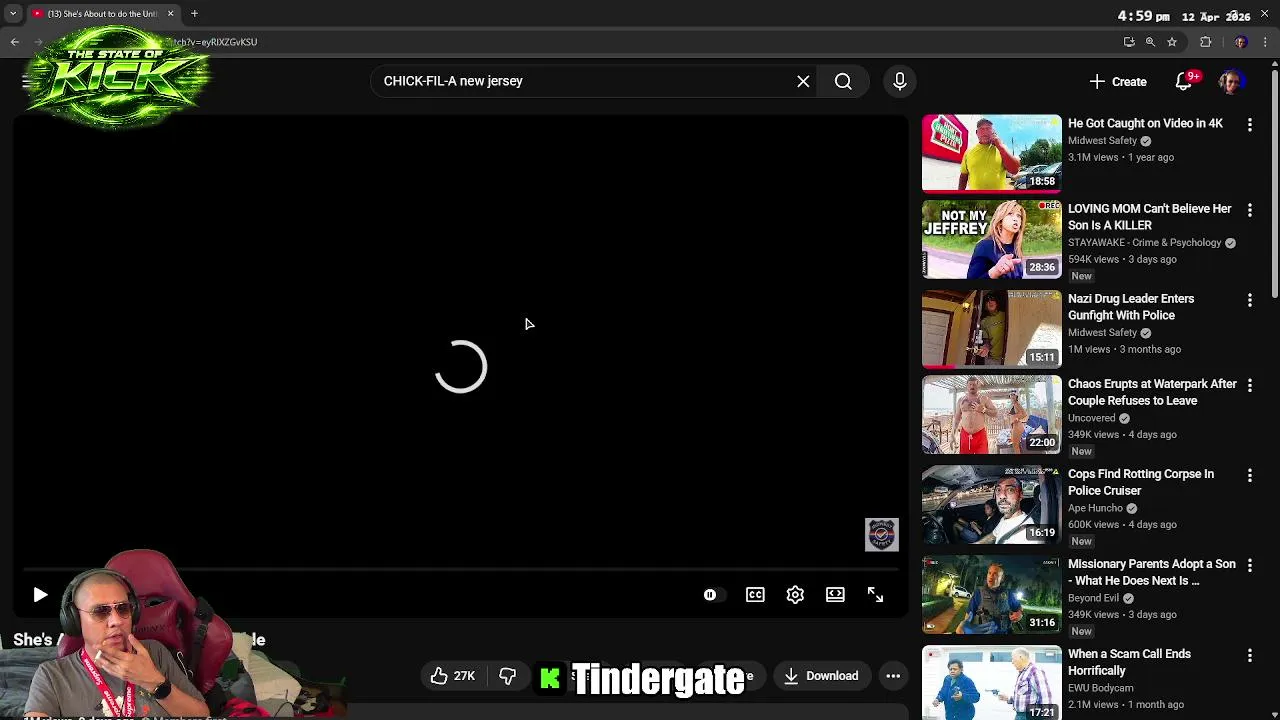This screenshot has width=1280, height=720.
Task: Open the Chrome three-dot menu
Action: [1265, 42]
